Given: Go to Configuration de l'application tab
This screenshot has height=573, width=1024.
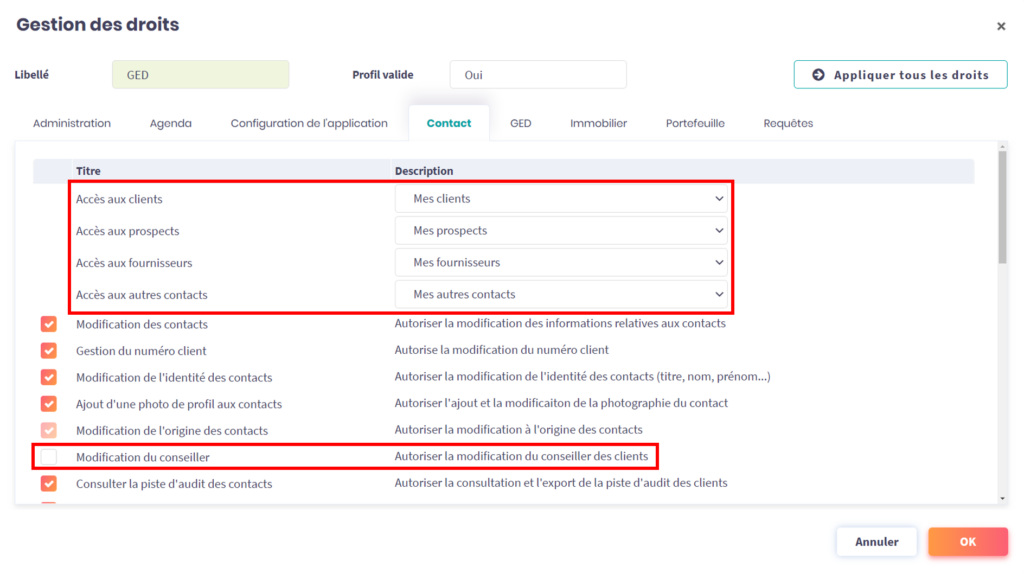Looking at the screenshot, I should pos(309,124).
